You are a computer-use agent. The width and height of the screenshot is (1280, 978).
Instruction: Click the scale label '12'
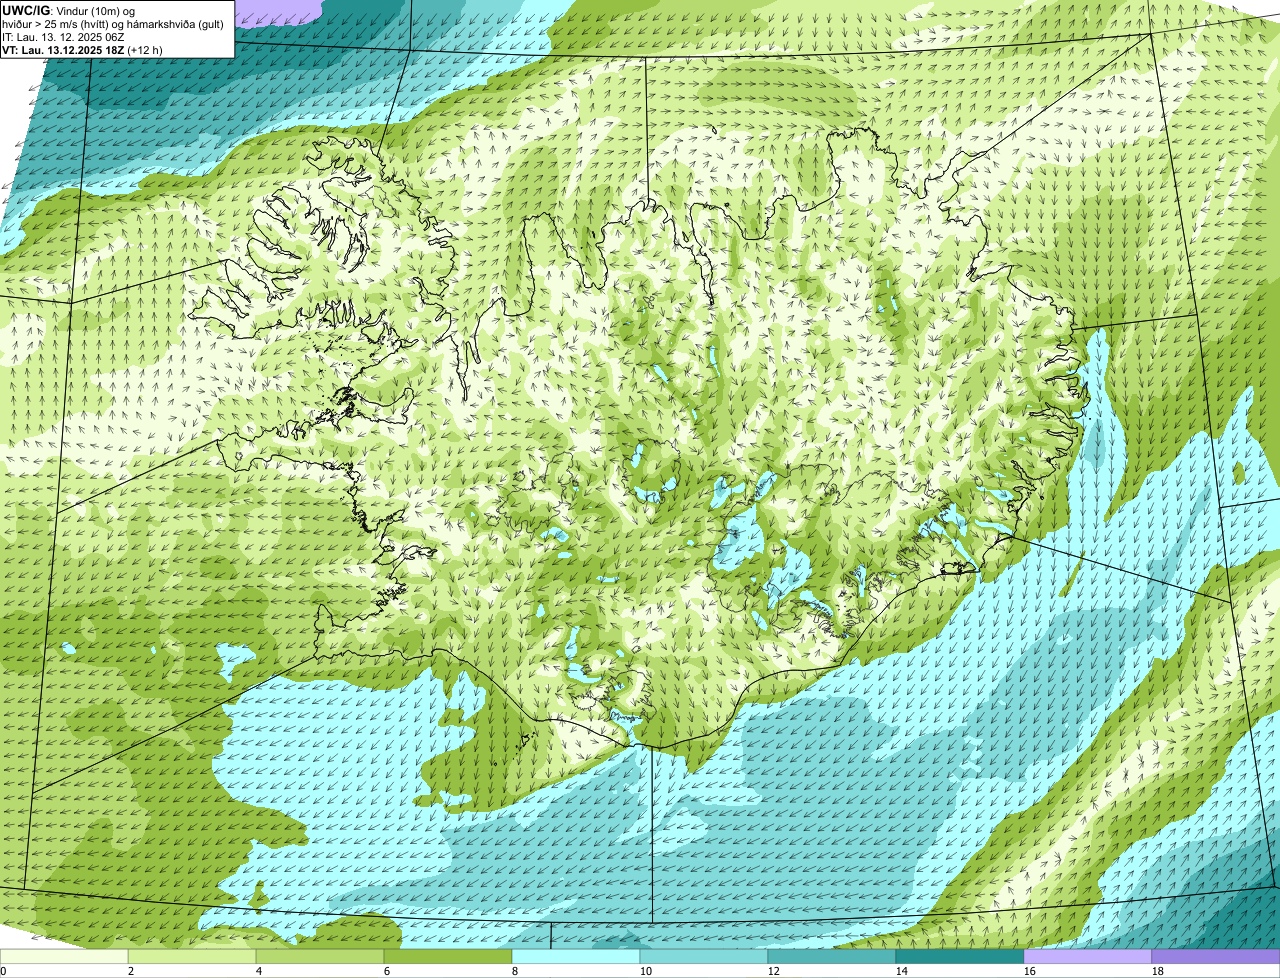point(774,971)
